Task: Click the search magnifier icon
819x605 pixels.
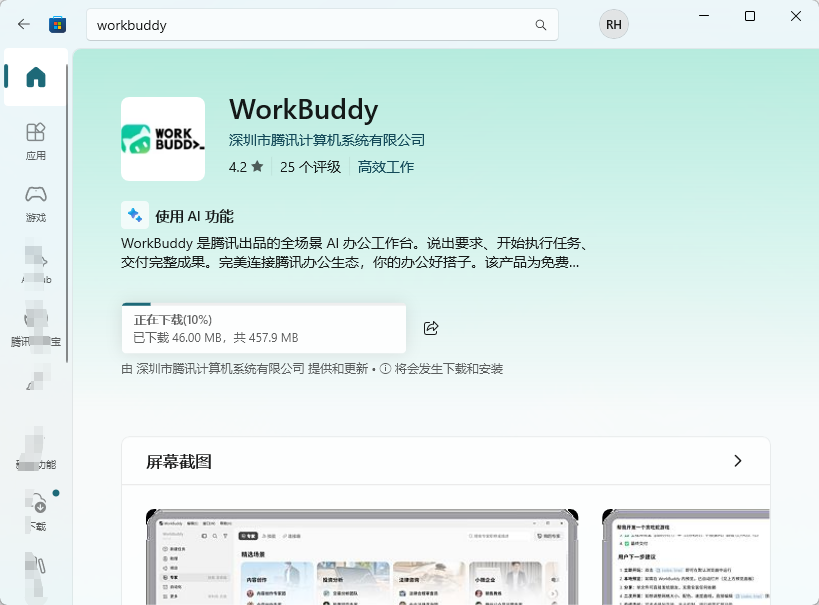Action: [541, 25]
